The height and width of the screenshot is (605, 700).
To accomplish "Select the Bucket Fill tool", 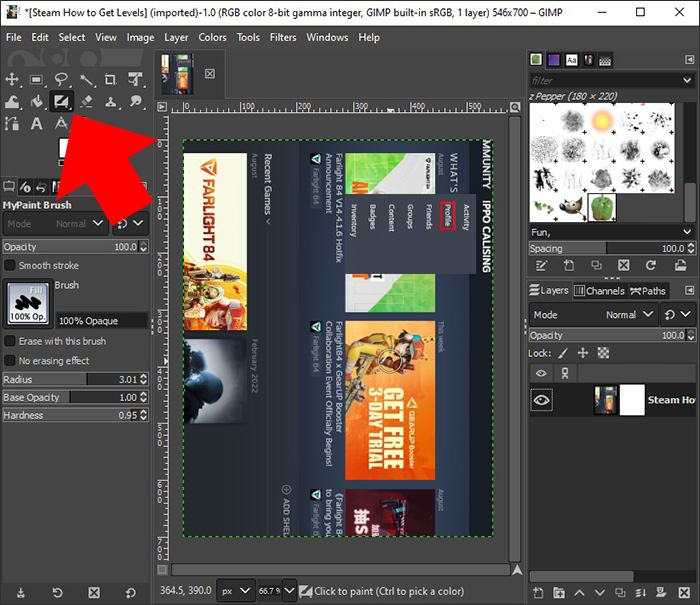I will 37,102.
